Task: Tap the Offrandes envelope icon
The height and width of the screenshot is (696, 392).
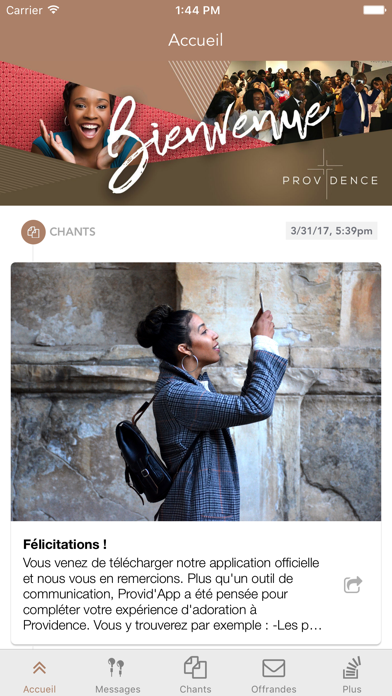Action: tap(273, 668)
